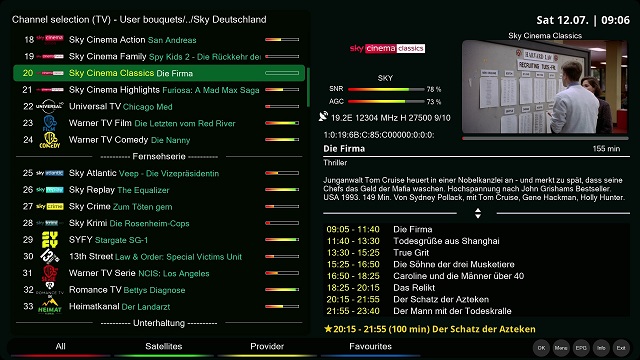Select EPG entry True Grit
This screenshot has width=640, height=360.
tap(476, 253)
